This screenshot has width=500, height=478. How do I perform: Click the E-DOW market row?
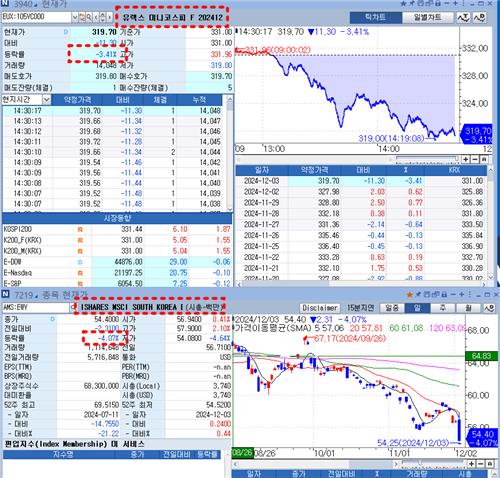(117, 262)
